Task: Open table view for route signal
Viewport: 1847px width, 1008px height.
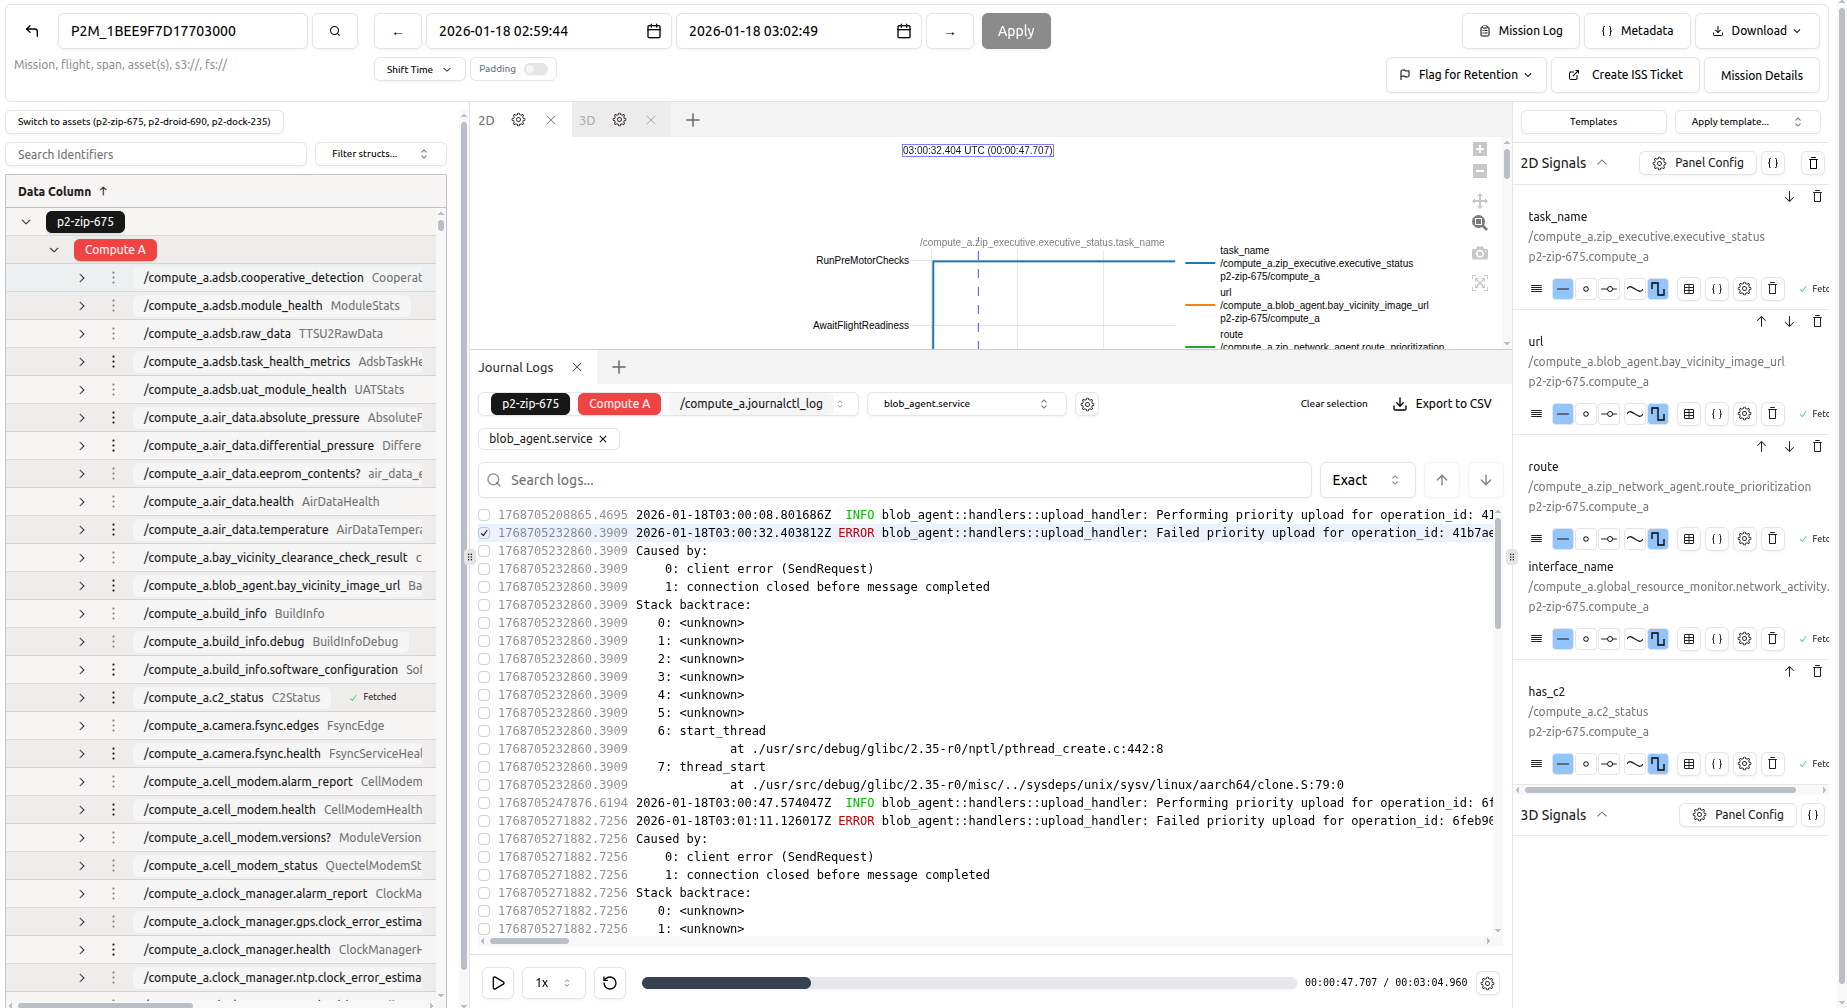Action: [1689, 539]
